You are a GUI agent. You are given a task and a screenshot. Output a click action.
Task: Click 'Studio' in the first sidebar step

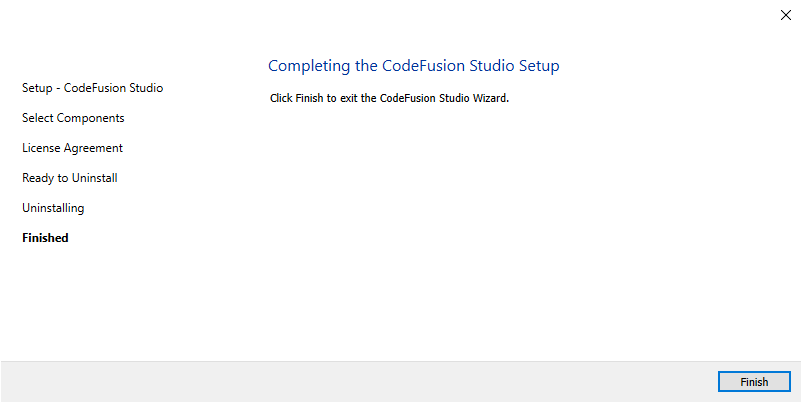[146, 88]
